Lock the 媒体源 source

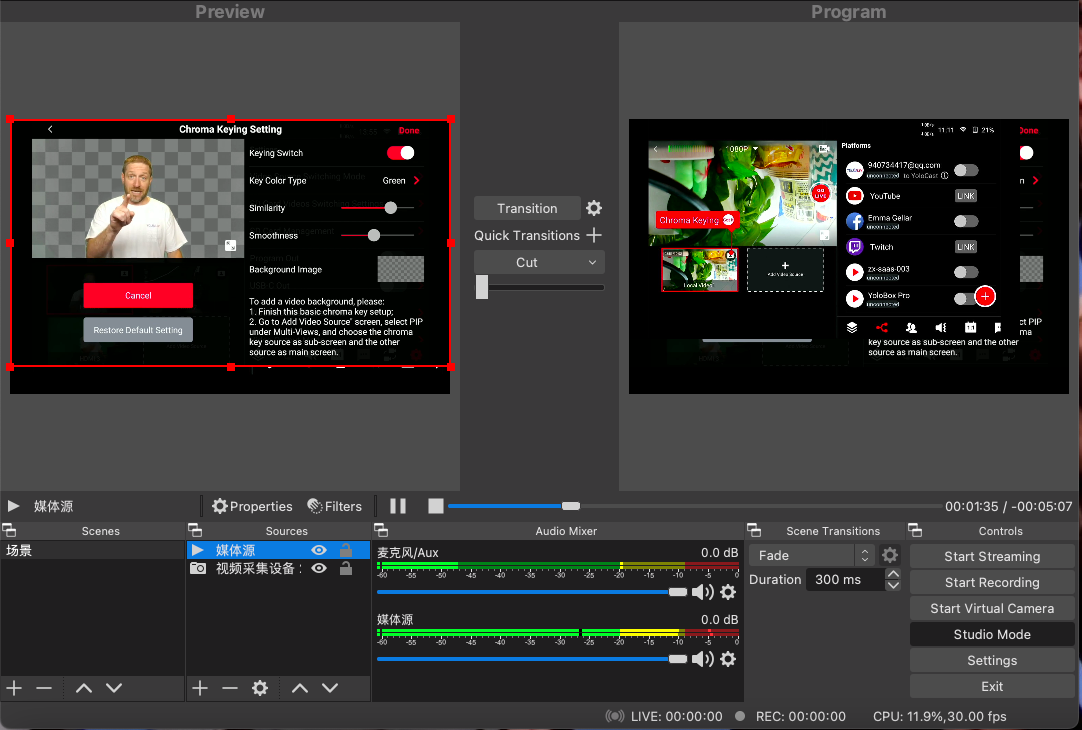click(346, 550)
